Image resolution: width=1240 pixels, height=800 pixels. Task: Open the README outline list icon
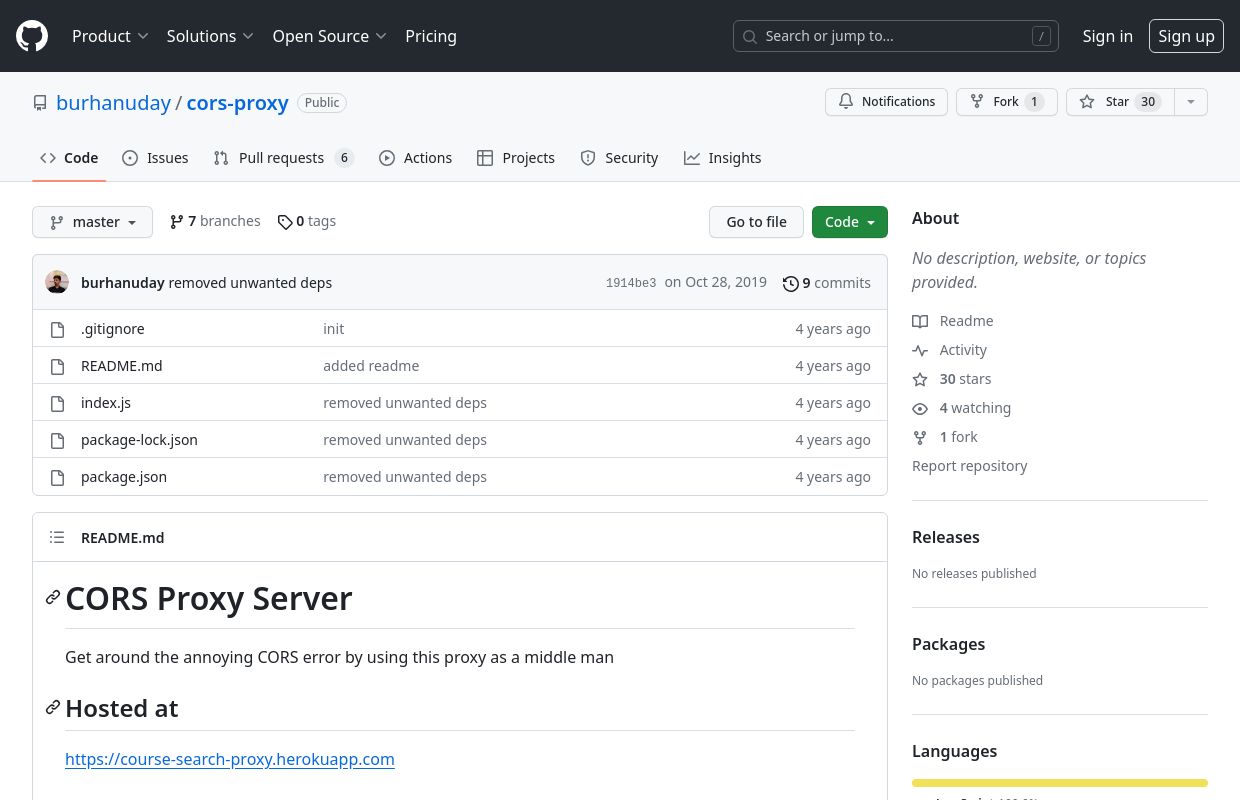pyautogui.click(x=57, y=538)
